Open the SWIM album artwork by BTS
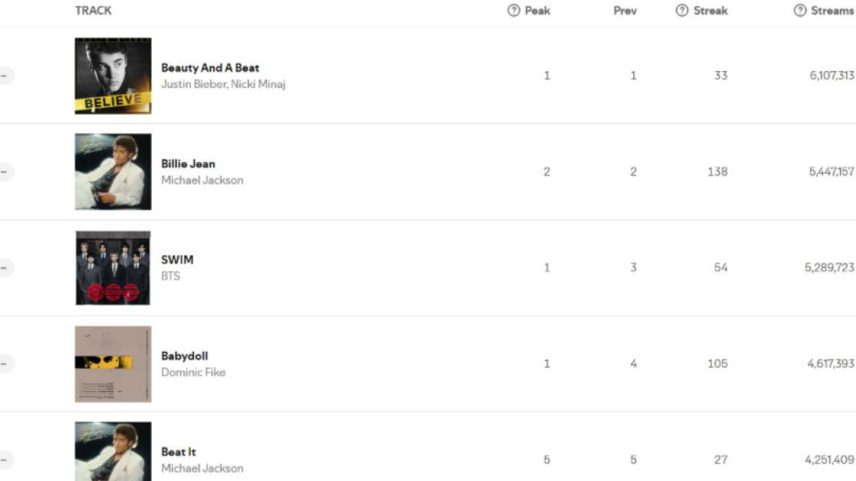856x481 pixels. 113,268
